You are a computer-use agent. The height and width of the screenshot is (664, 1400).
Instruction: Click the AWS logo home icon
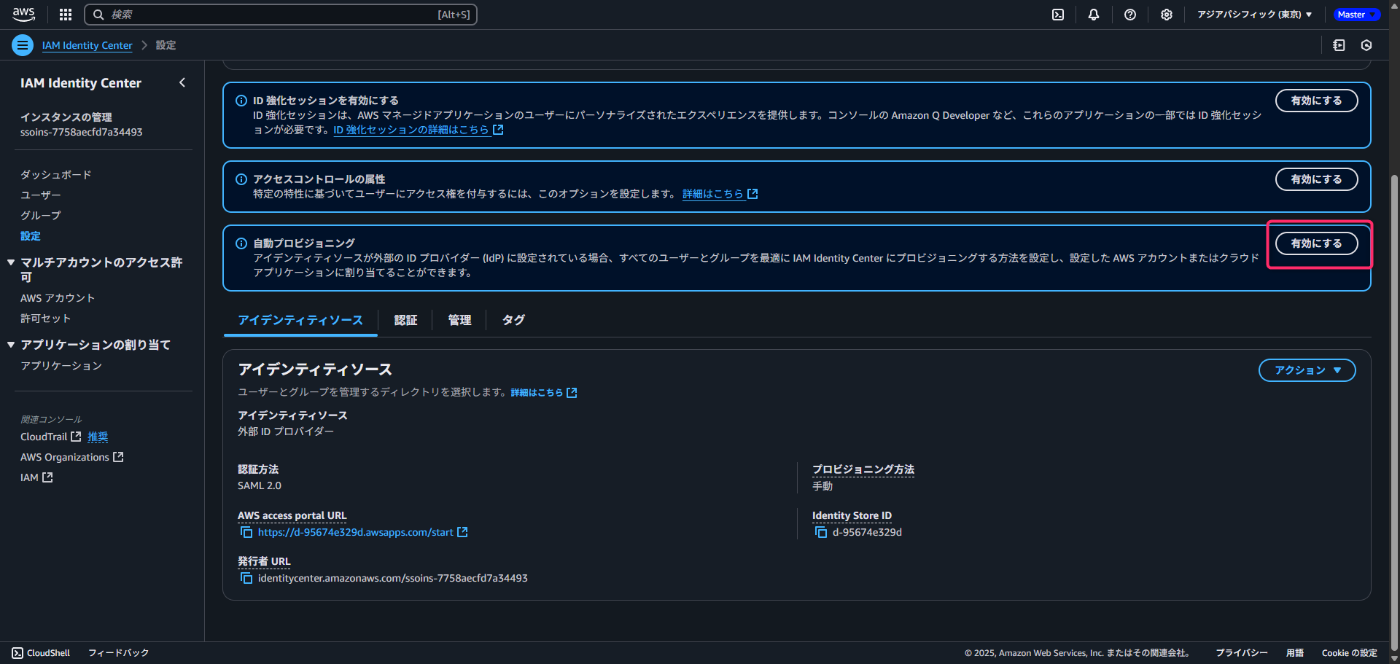[x=24, y=14]
